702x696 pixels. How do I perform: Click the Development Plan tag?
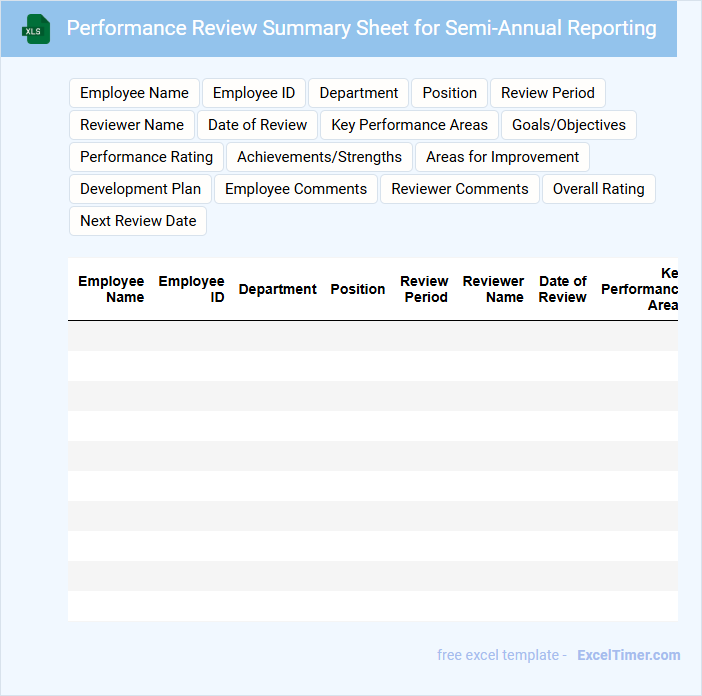[x=140, y=189]
